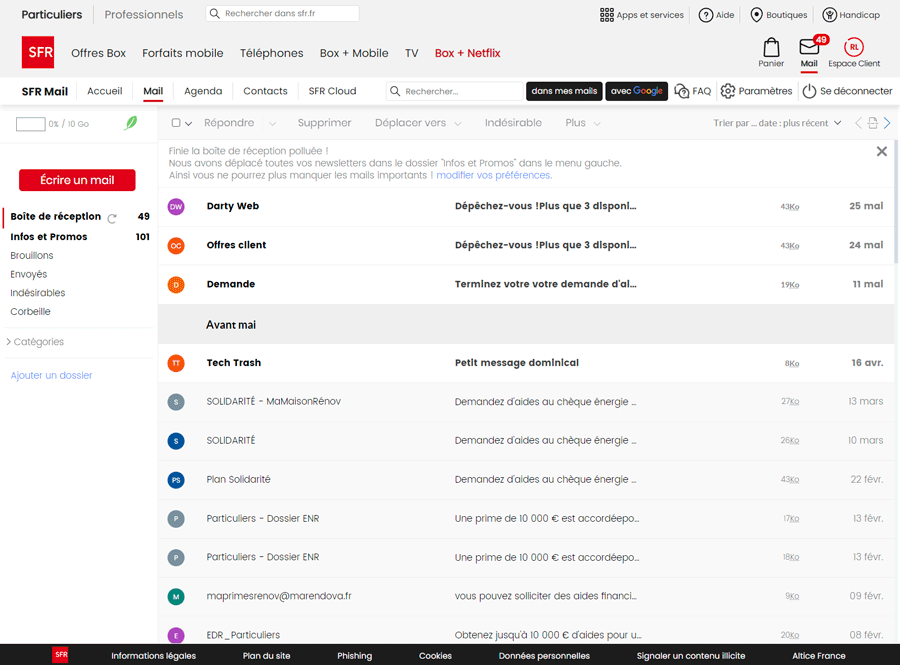900x665 pixels.
Task: Open Apps et services grid icon
Action: 607,15
